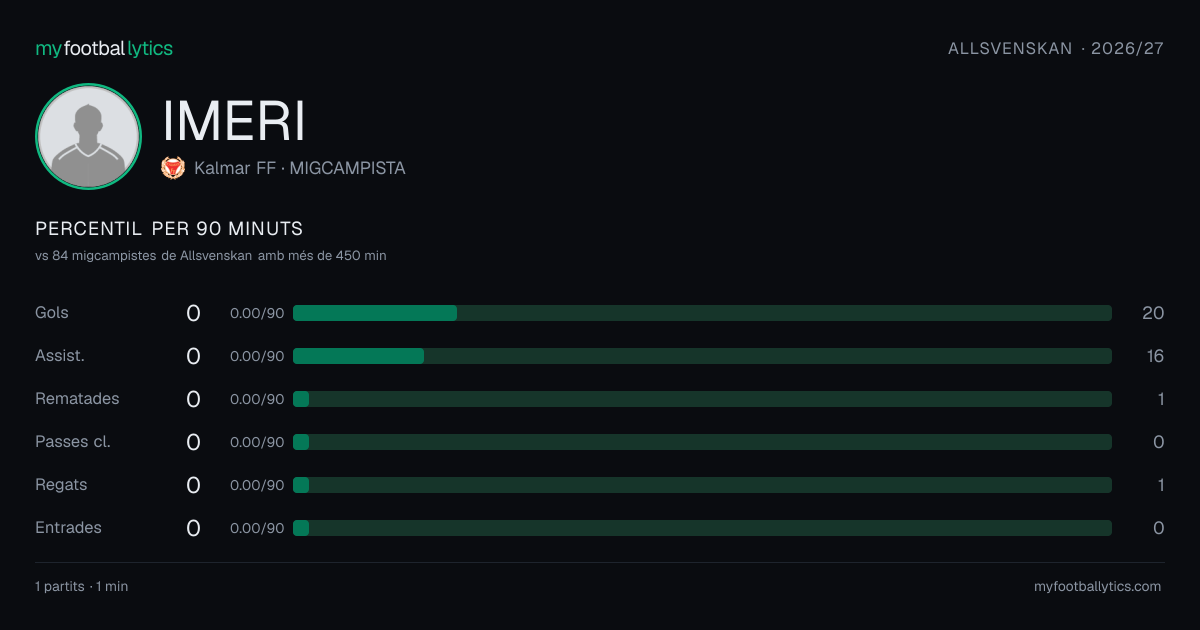Click the Passes cl. percentile bar
Viewport: 1200px width, 630px height.
(702, 442)
